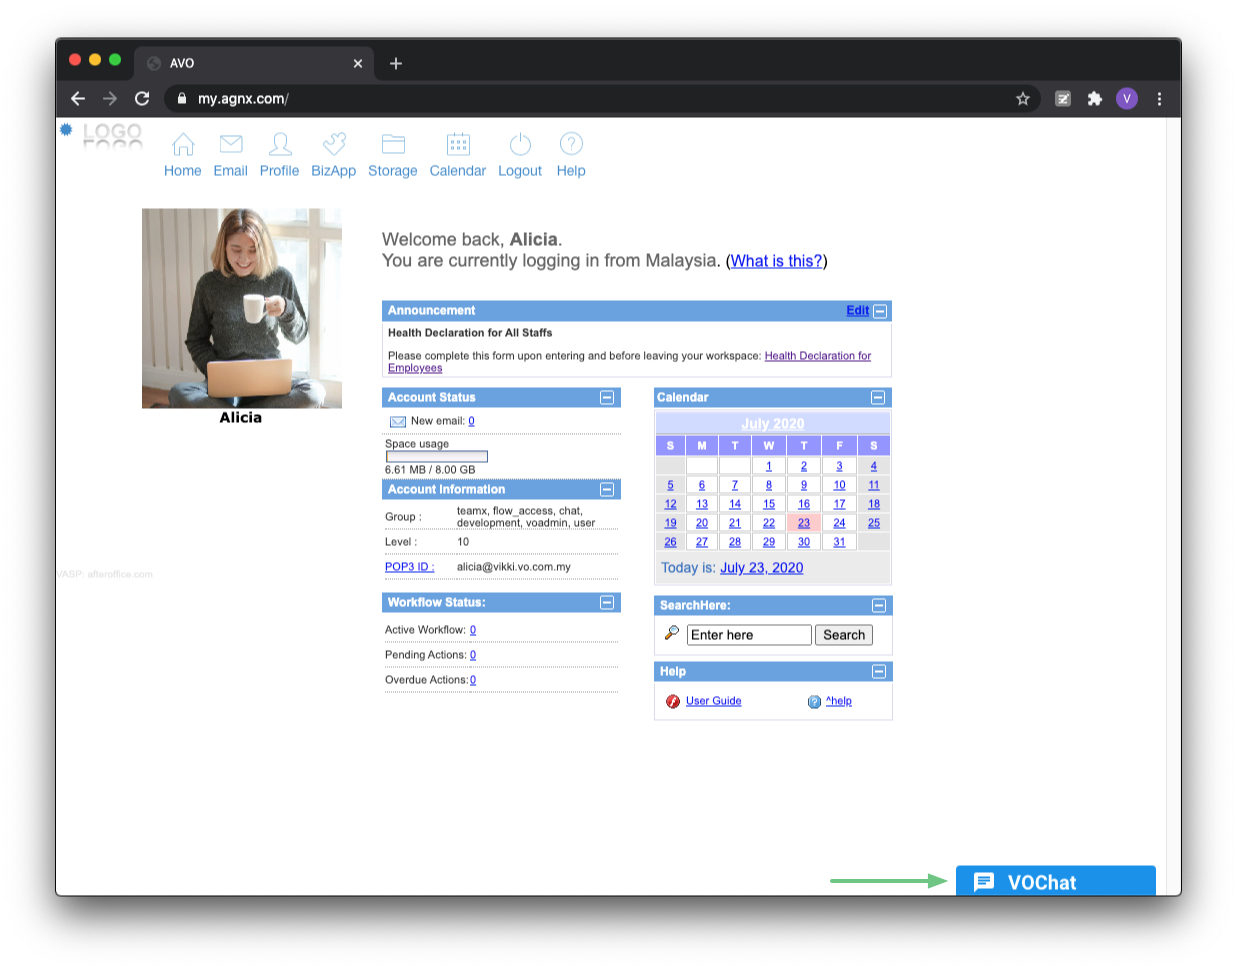Screen dimensions: 1237x970
Task: Open the Help question mark icon
Action: pyautogui.click(x=571, y=145)
